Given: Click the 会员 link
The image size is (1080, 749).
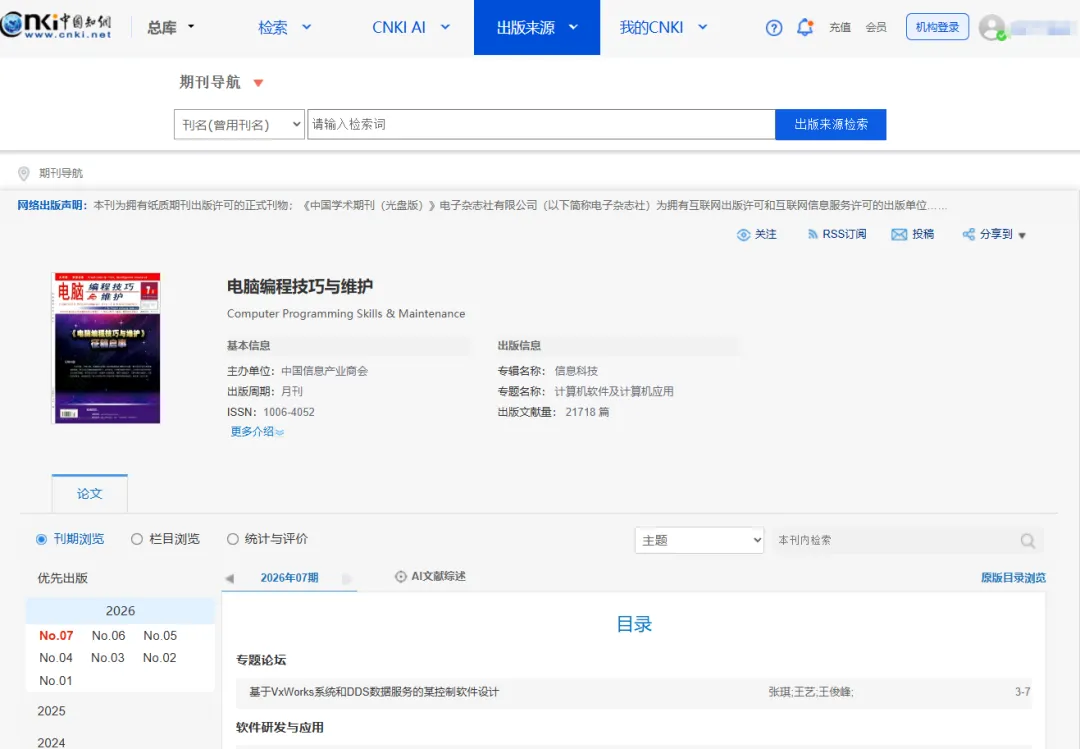Looking at the screenshot, I should pos(876,28).
